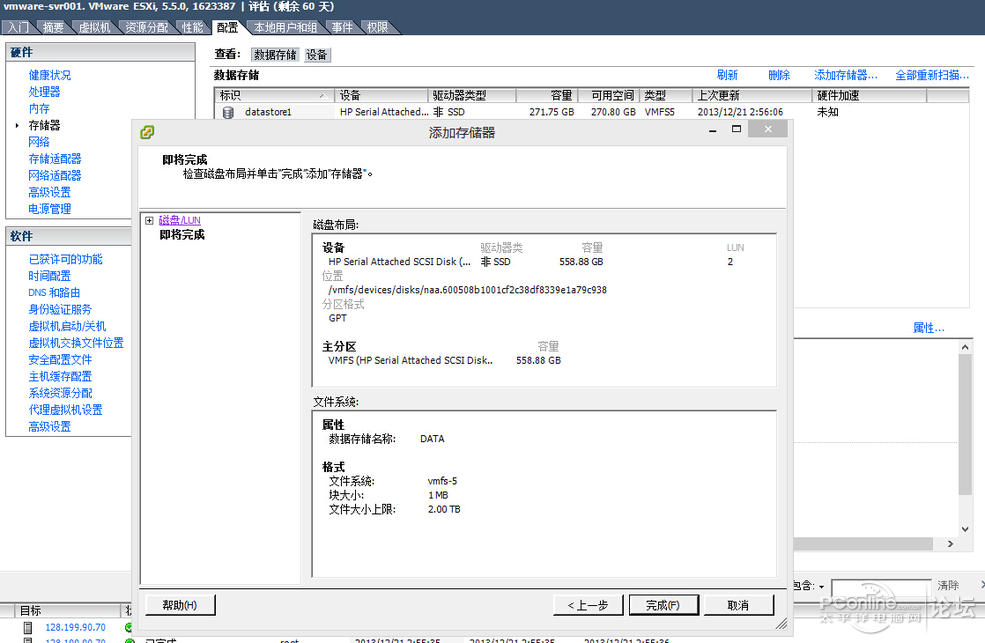This screenshot has width=985, height=643.
Task: Open datastore 属性... link
Action: click(928, 328)
